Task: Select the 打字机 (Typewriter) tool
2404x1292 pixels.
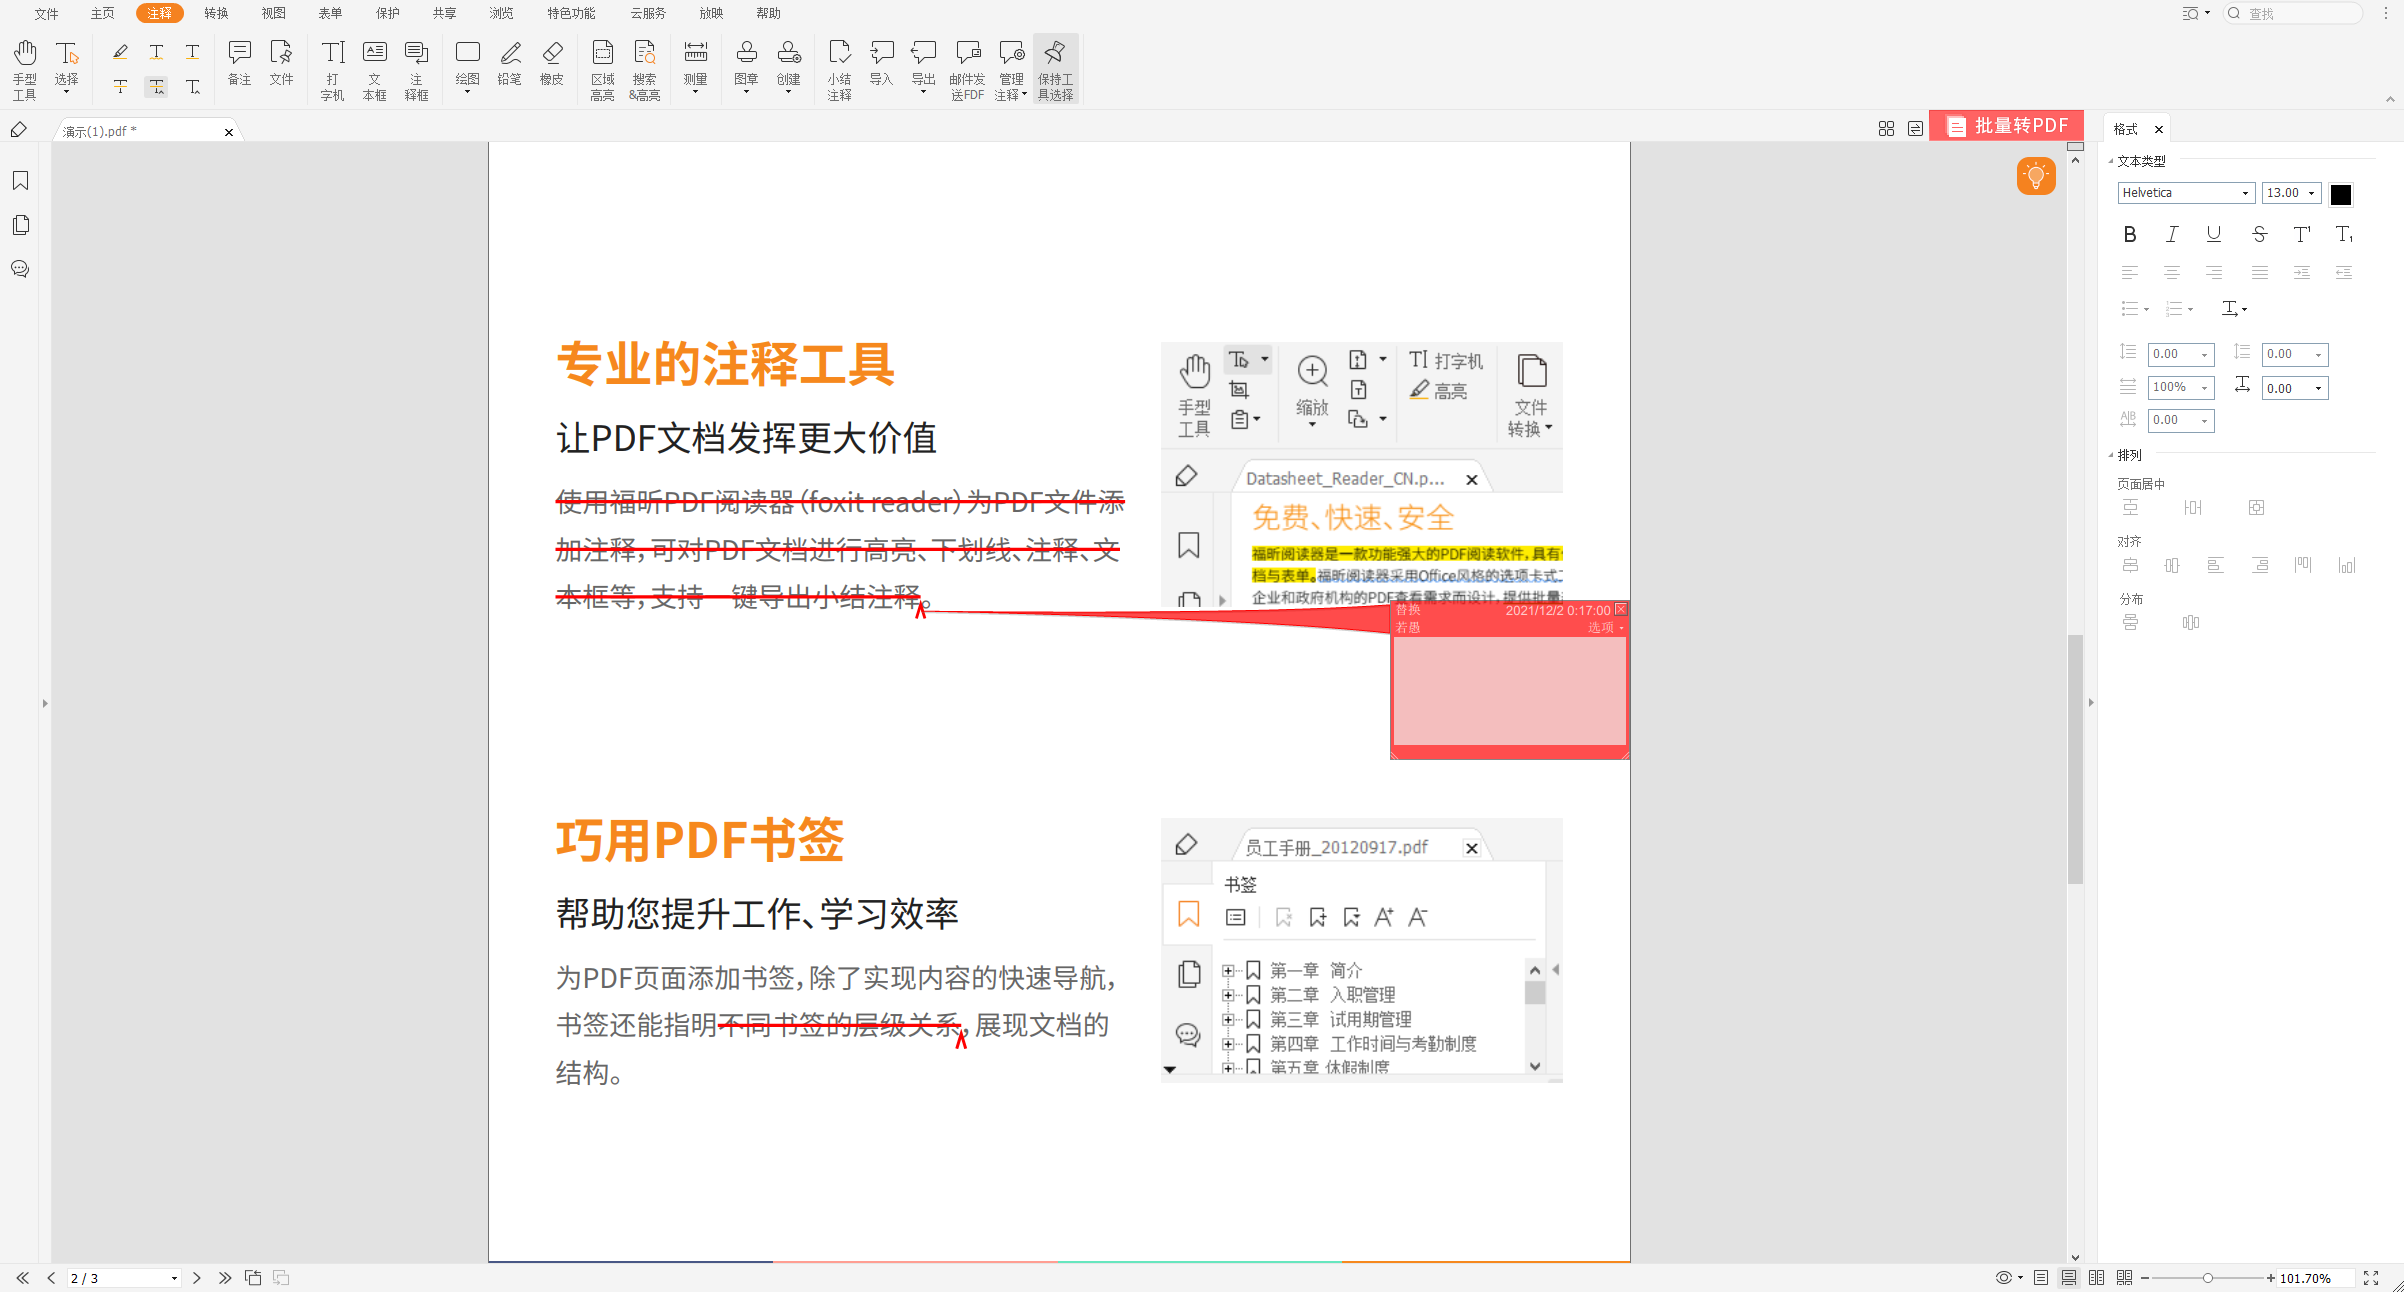Action: pyautogui.click(x=331, y=68)
